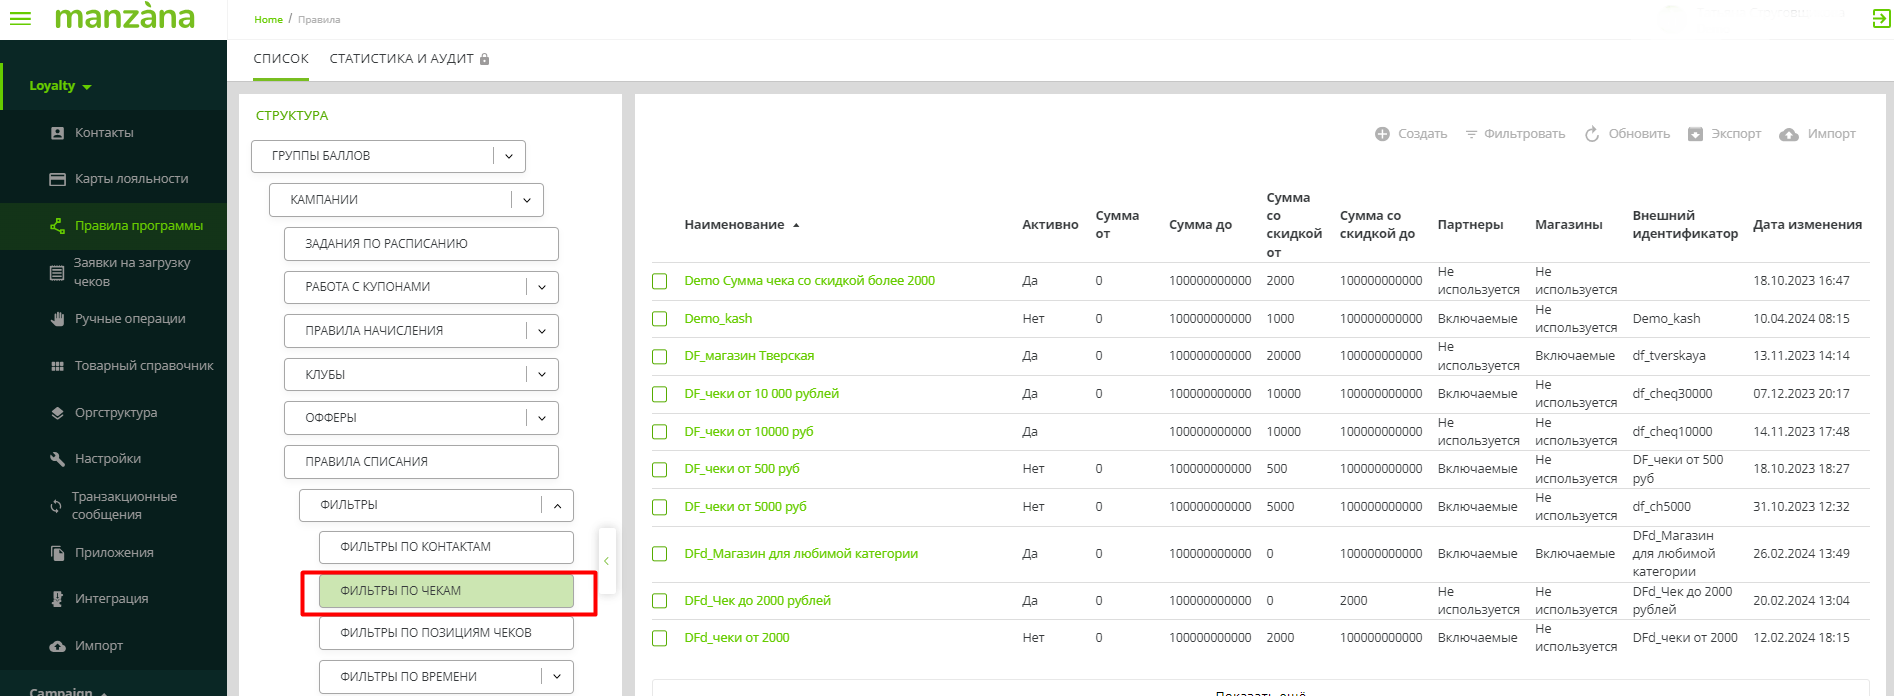Check the box for Demo_kash row
1894x696 pixels.
coord(660,319)
